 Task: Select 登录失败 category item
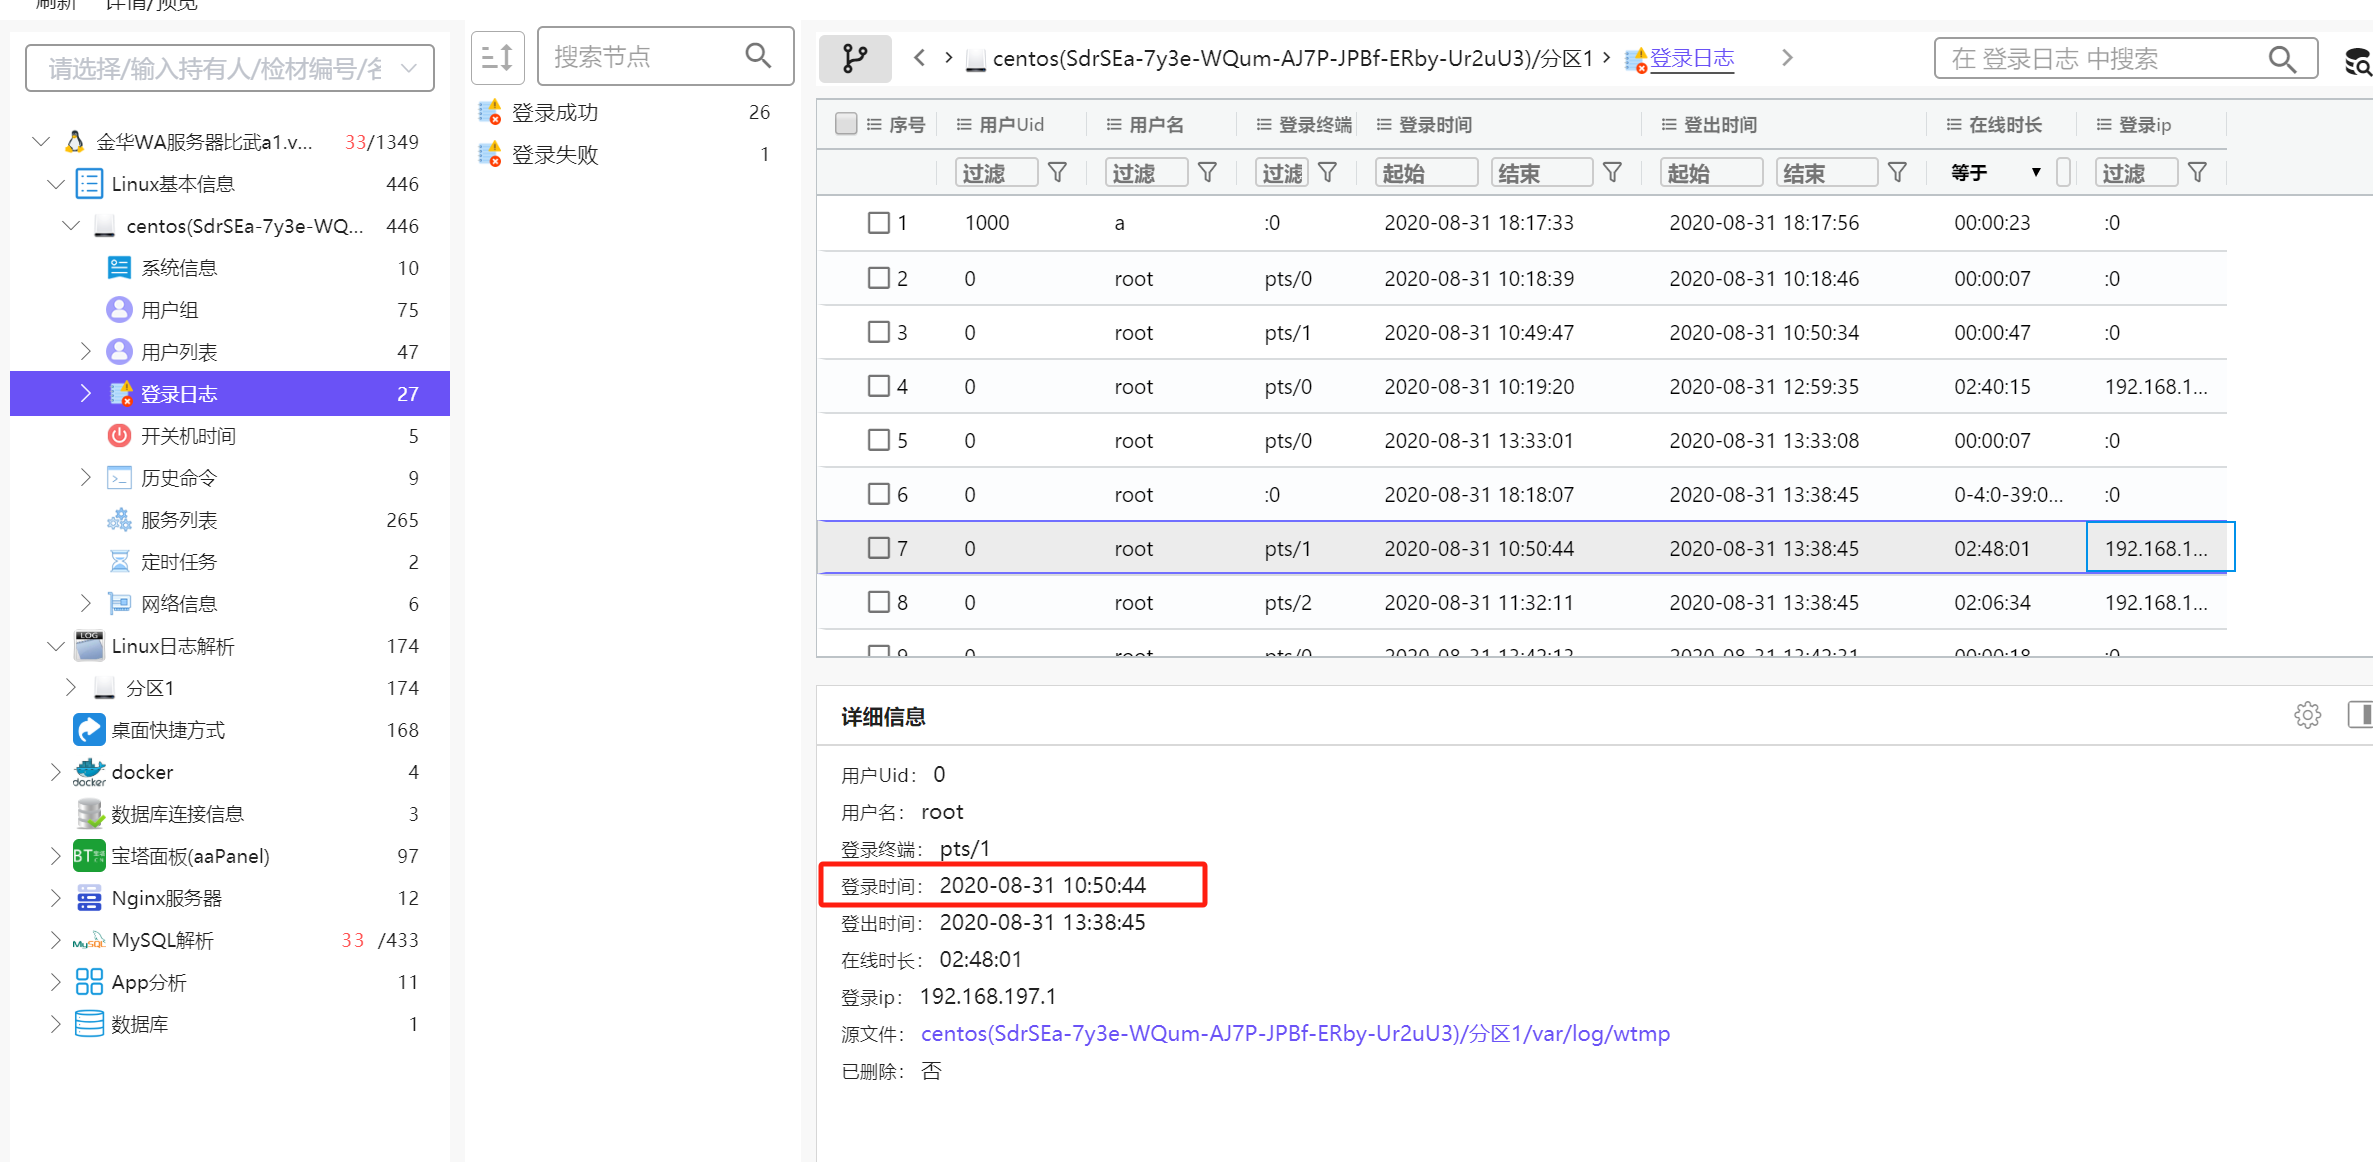click(x=555, y=155)
